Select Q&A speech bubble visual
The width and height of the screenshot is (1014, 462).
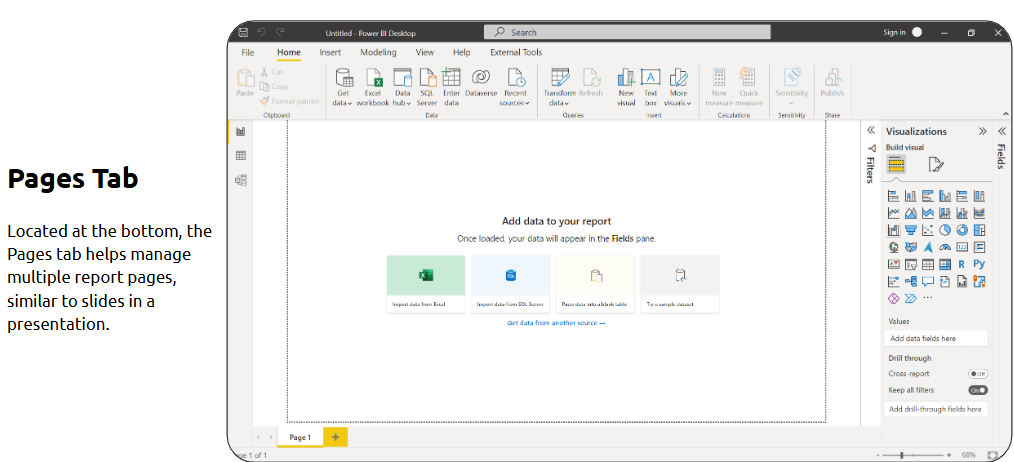(x=928, y=281)
